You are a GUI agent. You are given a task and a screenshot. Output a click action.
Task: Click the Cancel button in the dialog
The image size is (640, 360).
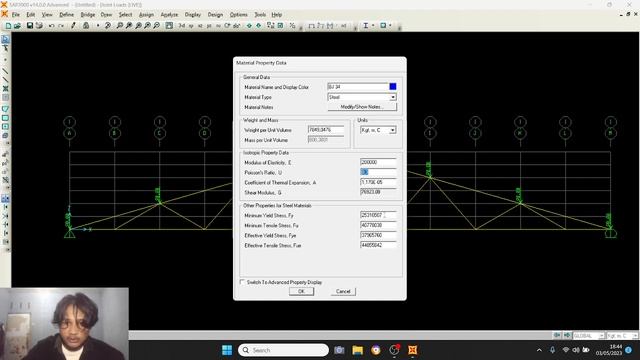tap(343, 291)
